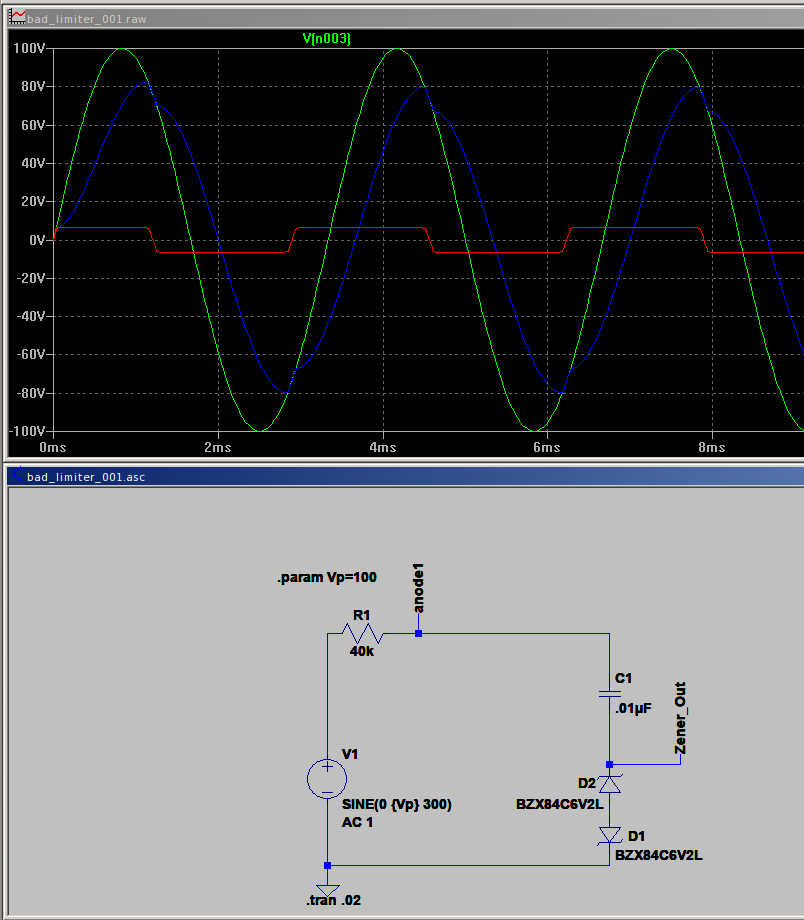Click the schematic window icon beside bad_limiter_001.asc

click(17, 475)
